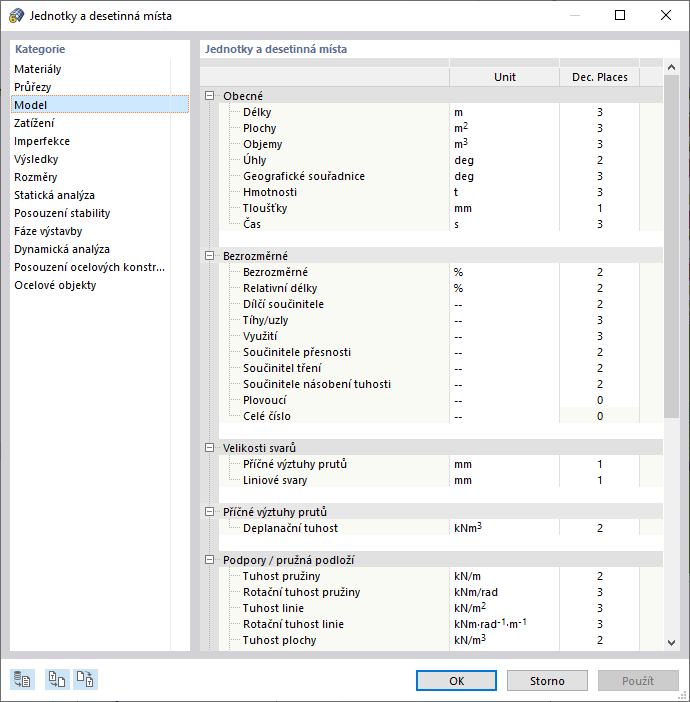Open the Imperfekce category

(x=99, y=141)
